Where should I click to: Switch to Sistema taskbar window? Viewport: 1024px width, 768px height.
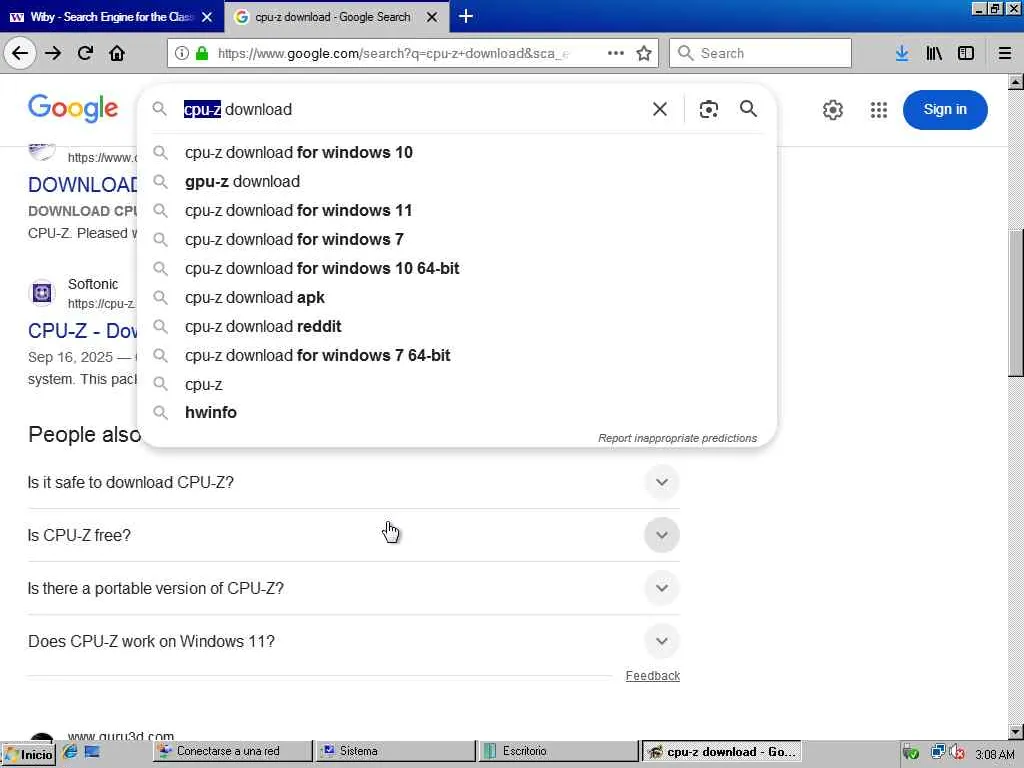pyautogui.click(x=396, y=751)
